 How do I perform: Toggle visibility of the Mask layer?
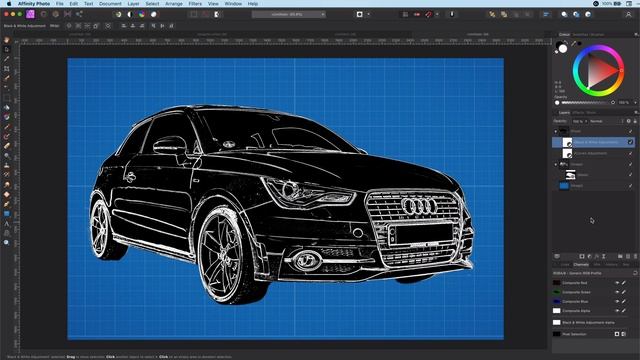coord(631,175)
